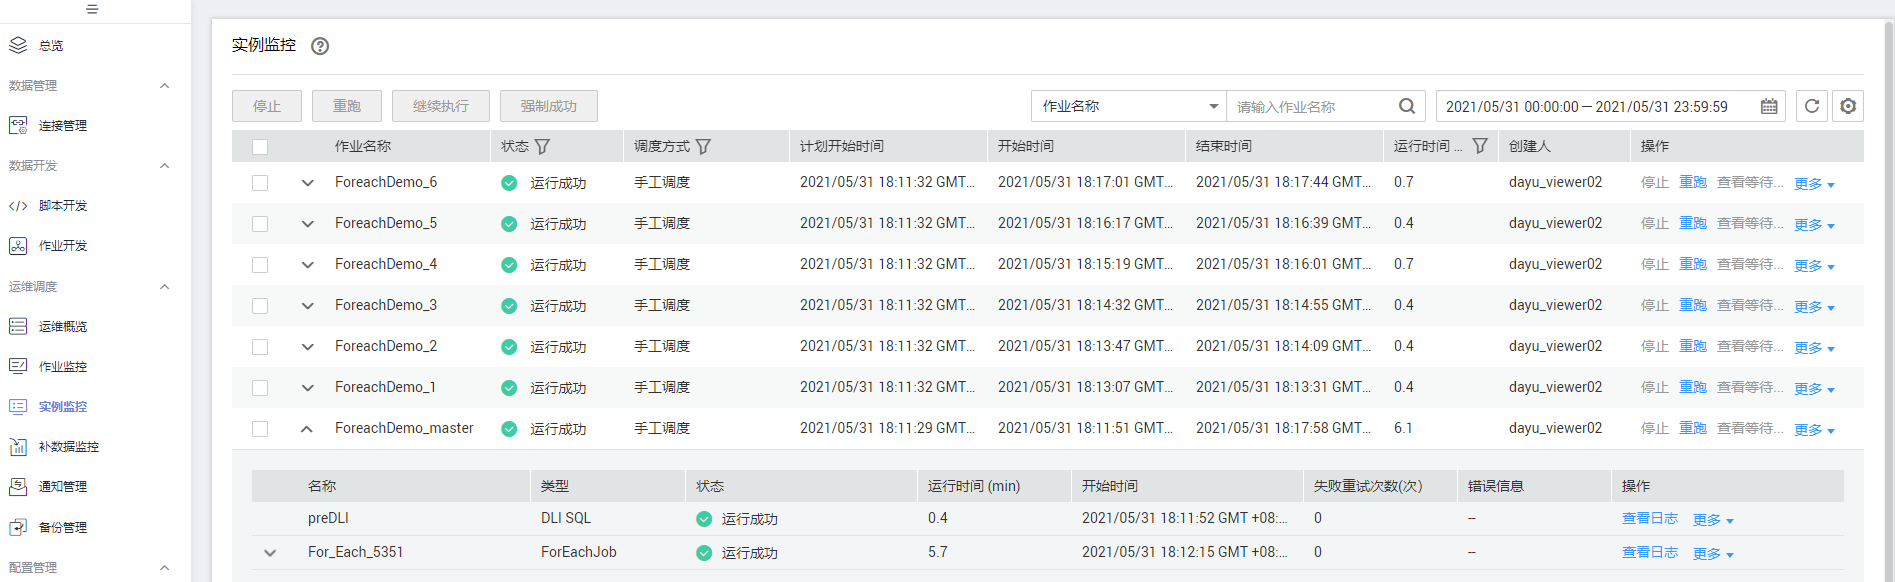The image size is (1895, 582).
Task: Click 查看日志 link for preDLI
Action: click(x=1649, y=518)
